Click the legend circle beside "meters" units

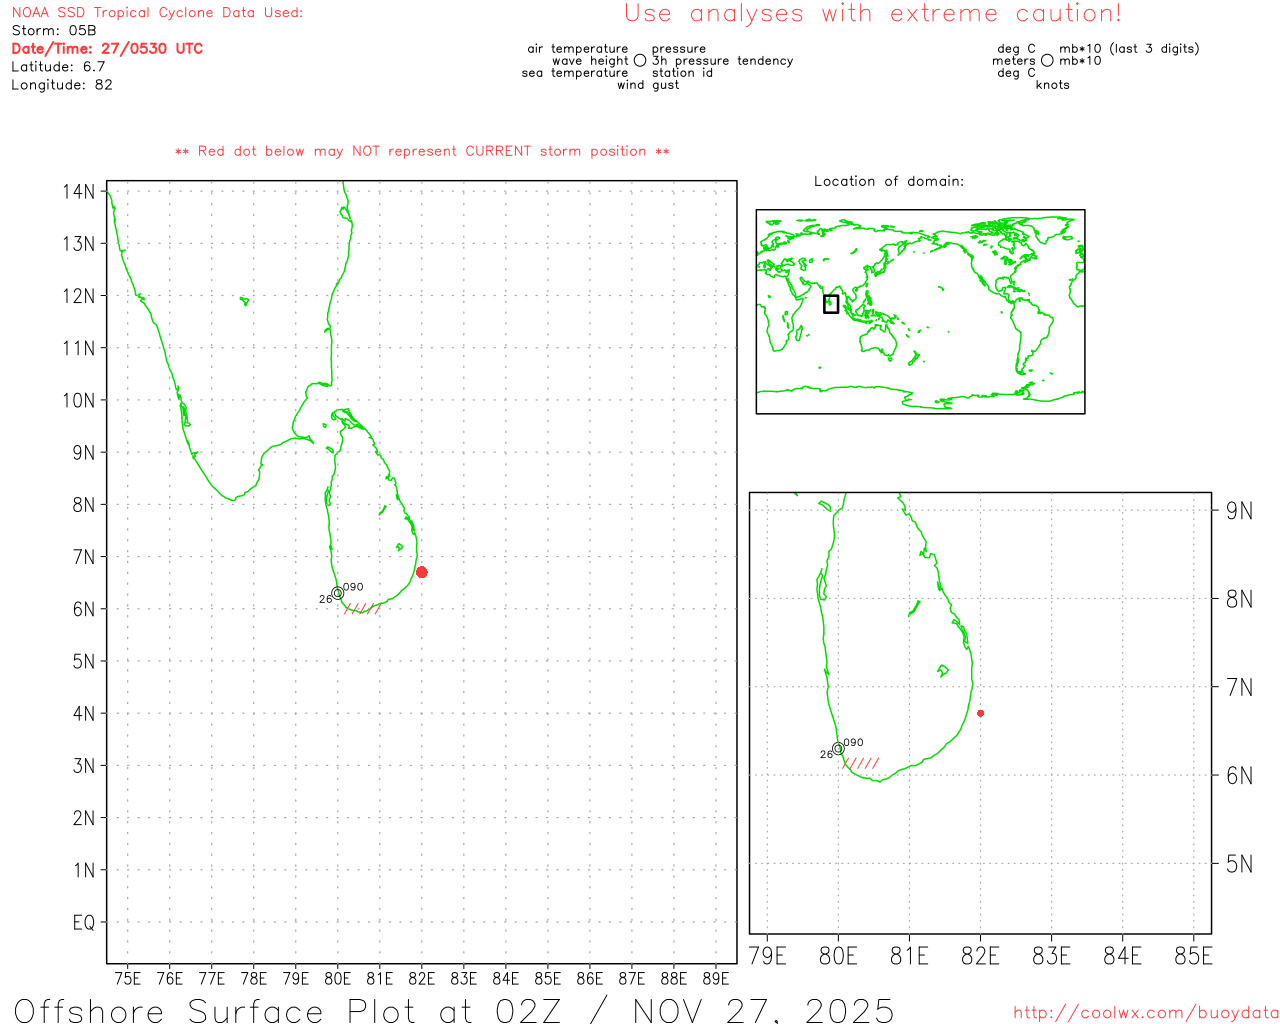[1047, 61]
